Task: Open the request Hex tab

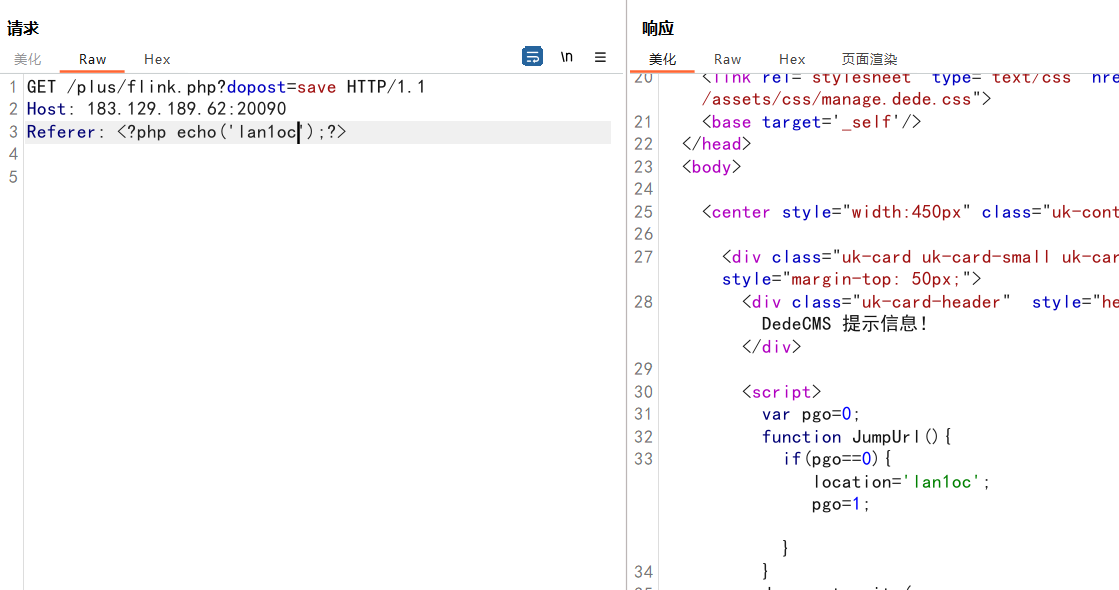Action: 157,59
